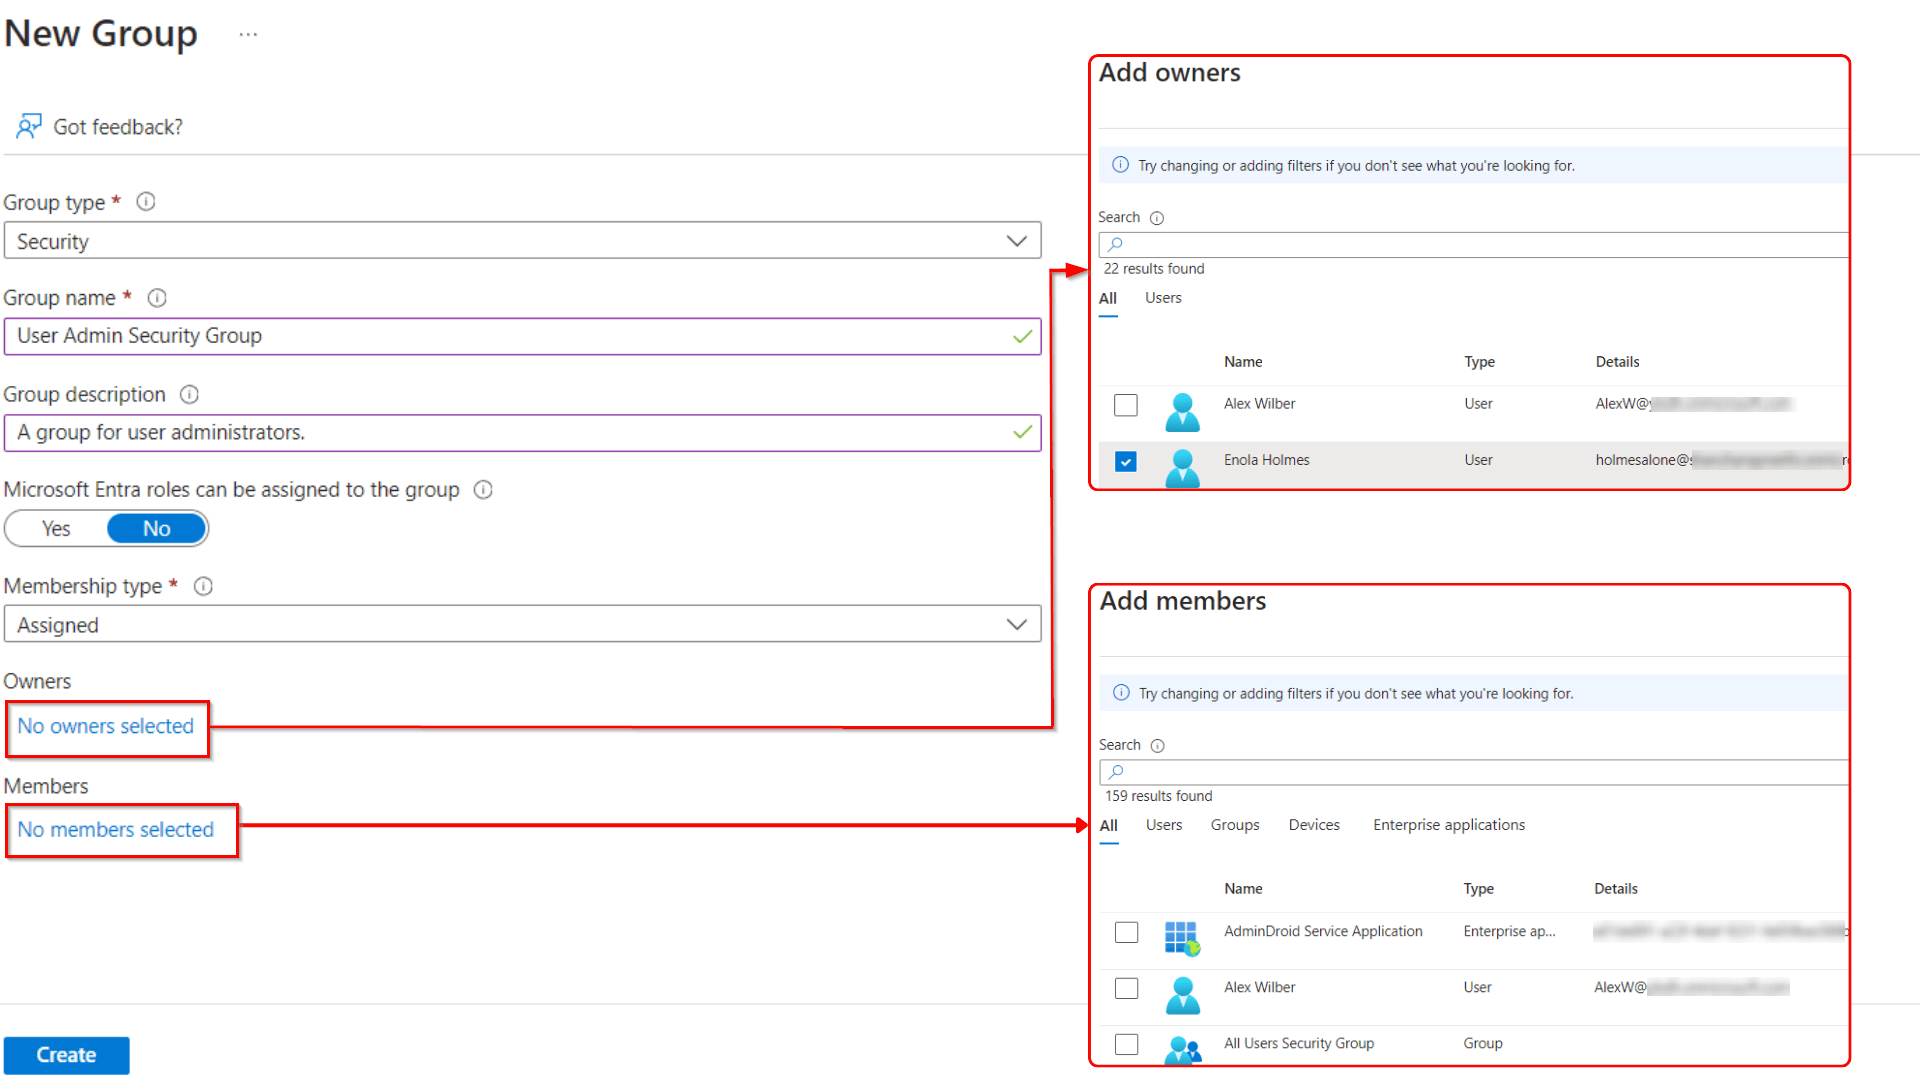The width and height of the screenshot is (1920, 1080).
Task: Open the ellipsis menu beside New Group
Action: (247, 33)
